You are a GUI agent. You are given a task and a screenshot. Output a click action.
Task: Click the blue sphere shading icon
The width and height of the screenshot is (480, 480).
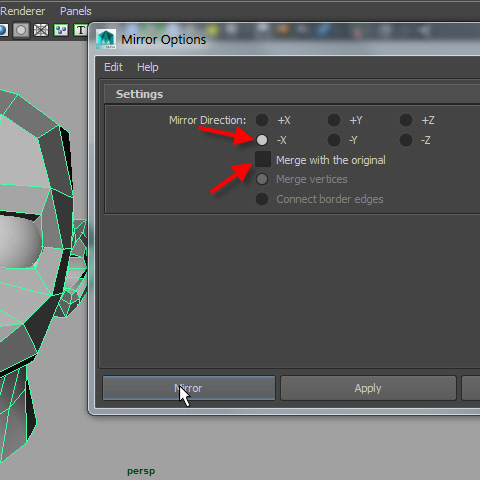(x=3, y=30)
